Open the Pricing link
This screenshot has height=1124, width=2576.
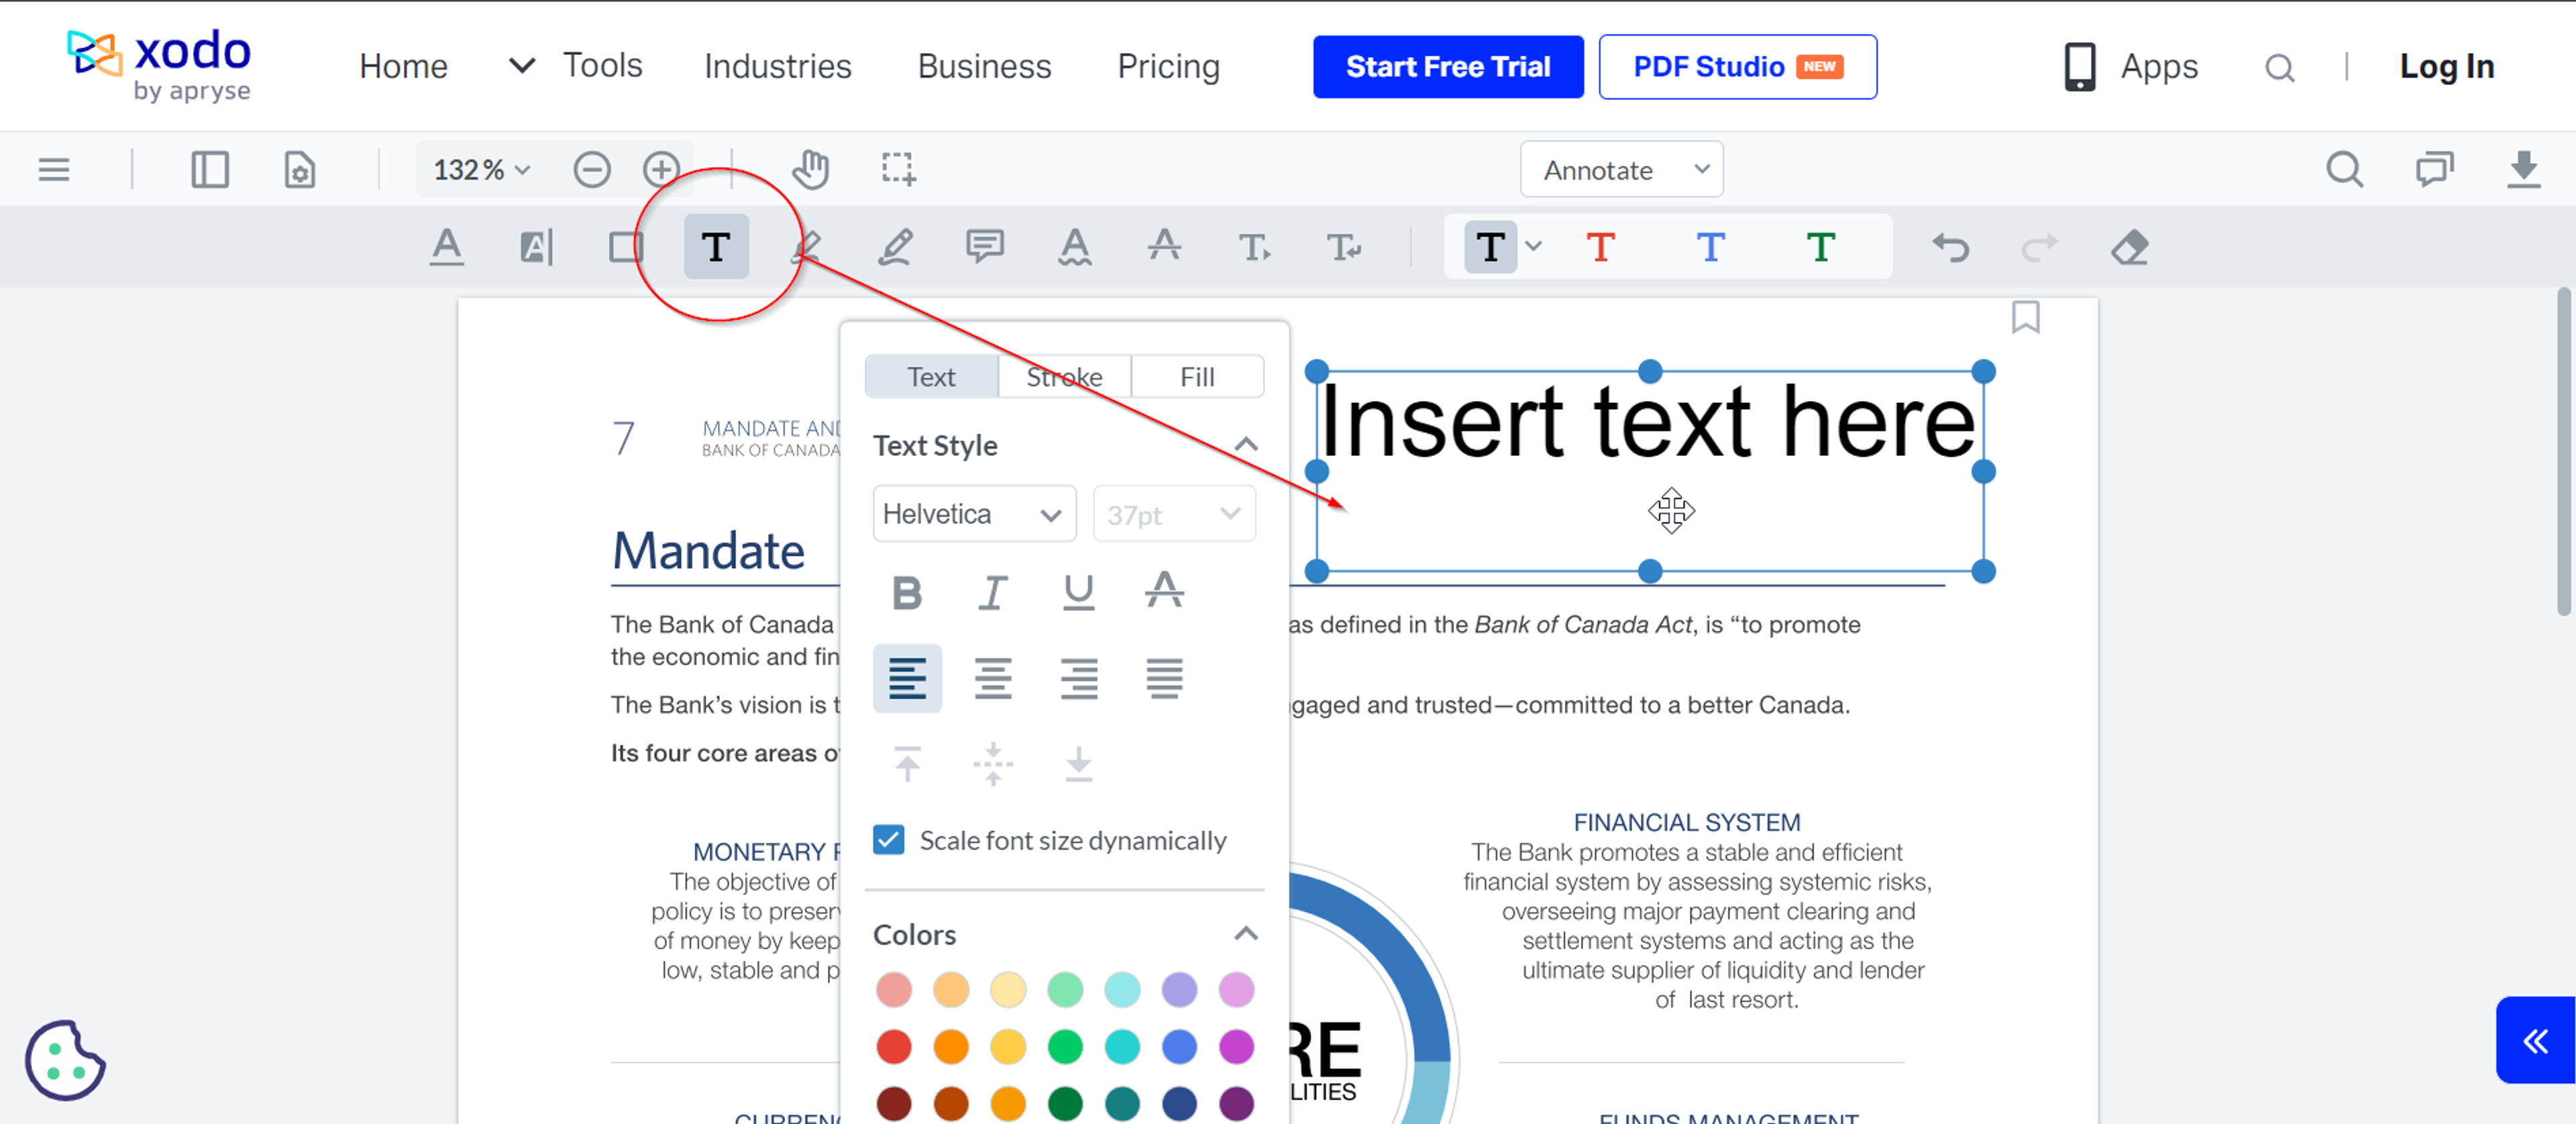(x=1168, y=67)
